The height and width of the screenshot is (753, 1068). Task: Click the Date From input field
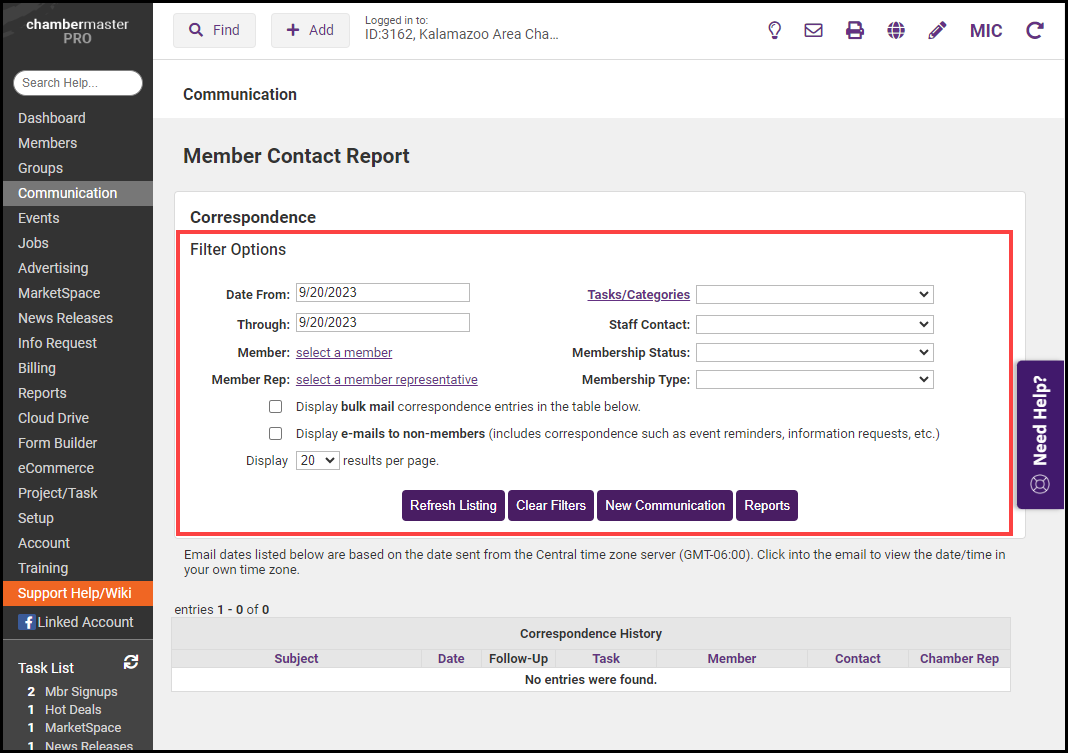[382, 293]
